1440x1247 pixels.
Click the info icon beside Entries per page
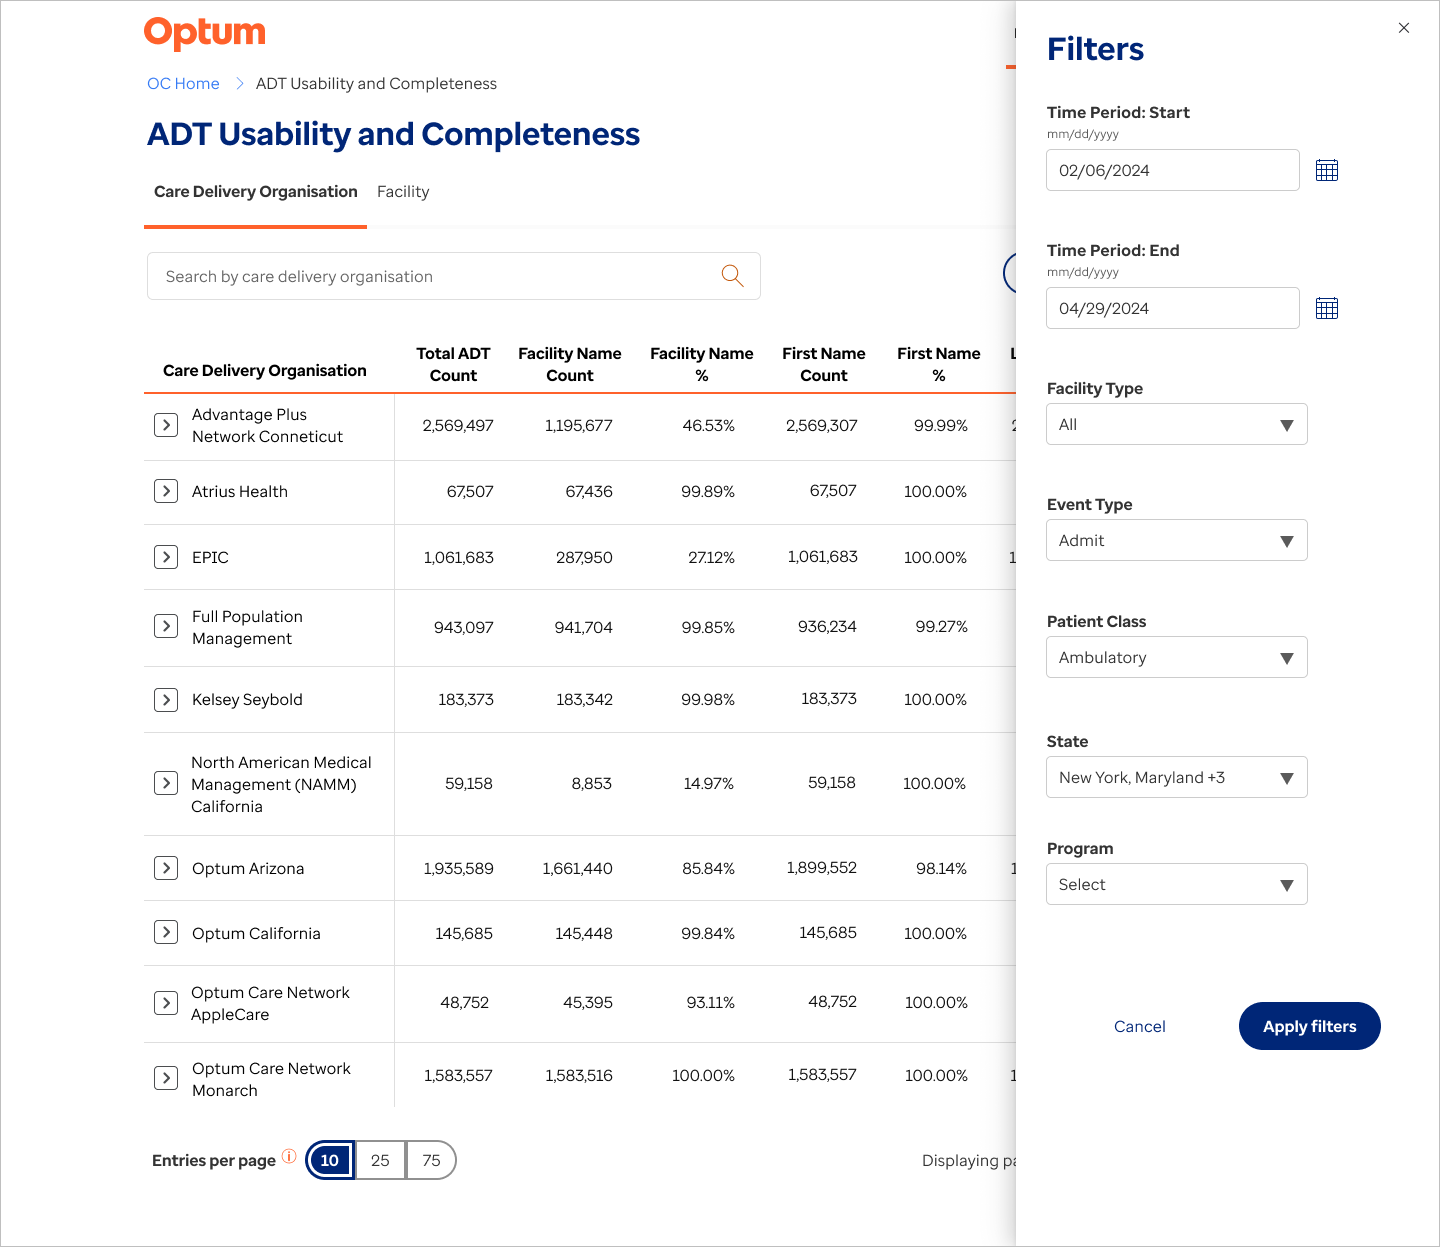289,1156
